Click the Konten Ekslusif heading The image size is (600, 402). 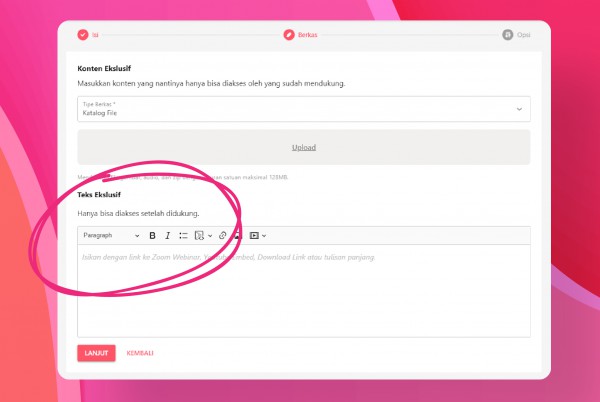click(104, 68)
